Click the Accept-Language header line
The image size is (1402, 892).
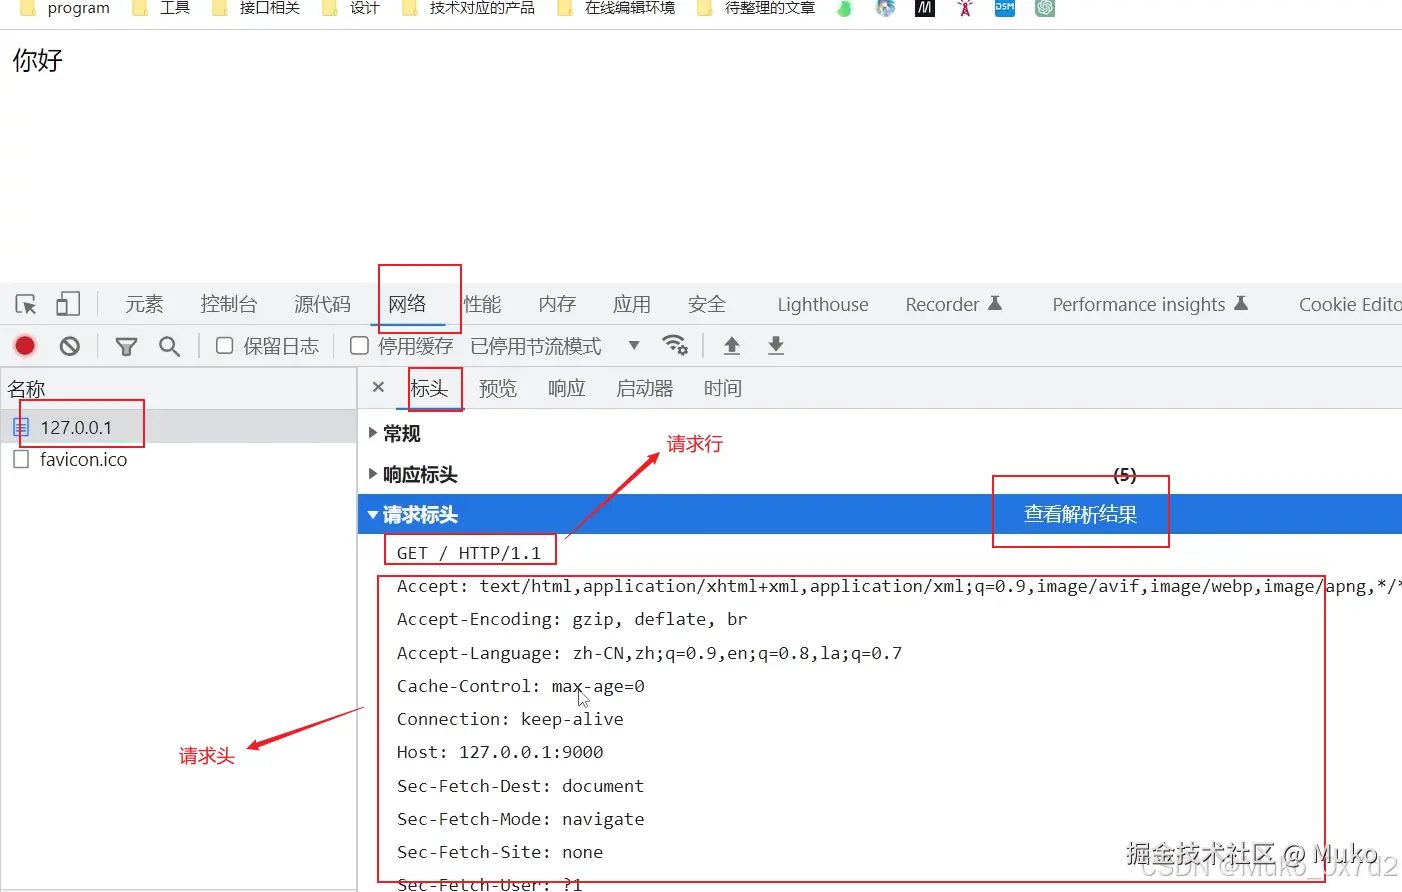point(649,653)
